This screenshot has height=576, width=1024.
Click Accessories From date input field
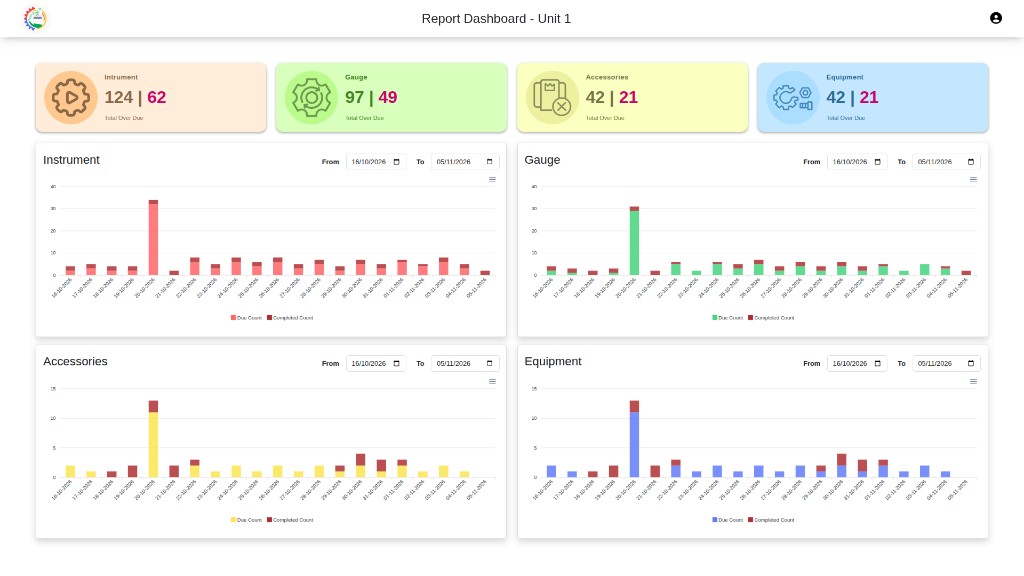tap(376, 364)
